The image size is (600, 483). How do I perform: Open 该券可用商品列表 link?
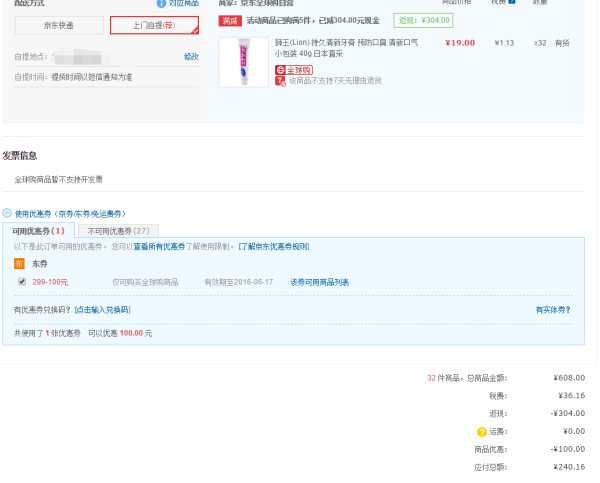[320, 282]
